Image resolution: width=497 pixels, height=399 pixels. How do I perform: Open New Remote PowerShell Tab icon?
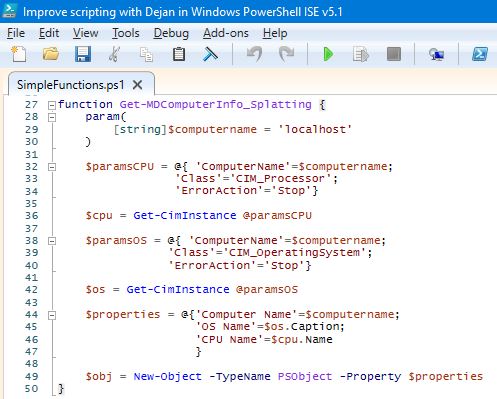436,54
